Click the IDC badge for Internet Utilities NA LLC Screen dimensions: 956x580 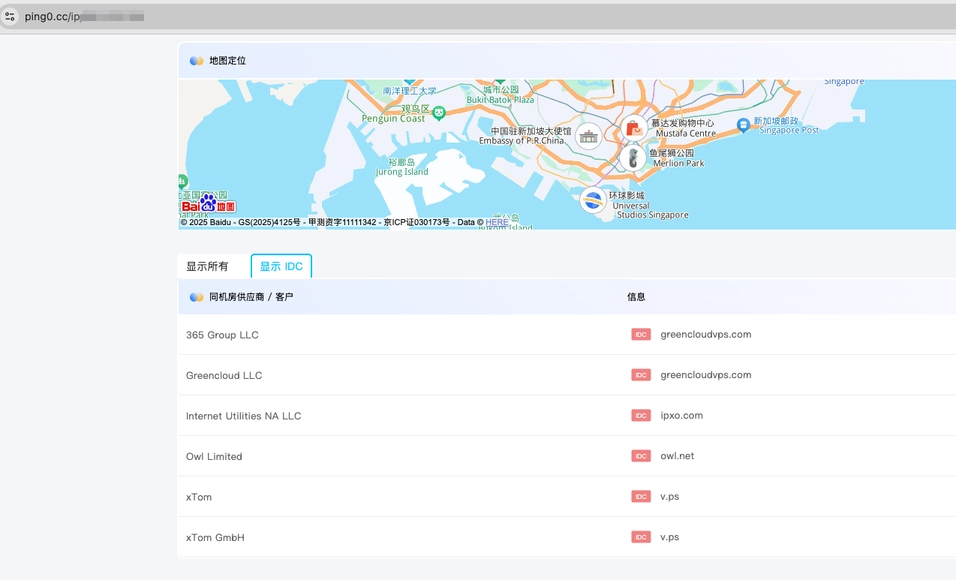tap(641, 415)
